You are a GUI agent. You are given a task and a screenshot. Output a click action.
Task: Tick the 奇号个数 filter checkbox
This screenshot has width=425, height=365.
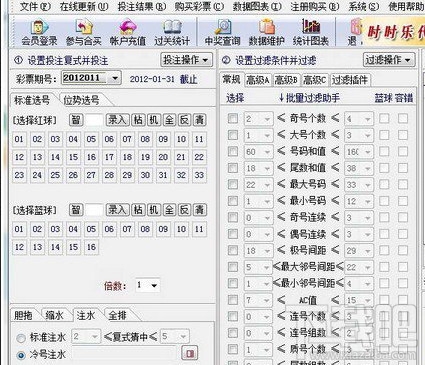coord(233,118)
